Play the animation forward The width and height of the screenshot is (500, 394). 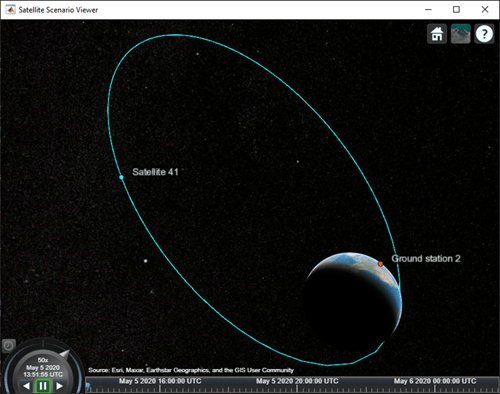tap(59, 386)
